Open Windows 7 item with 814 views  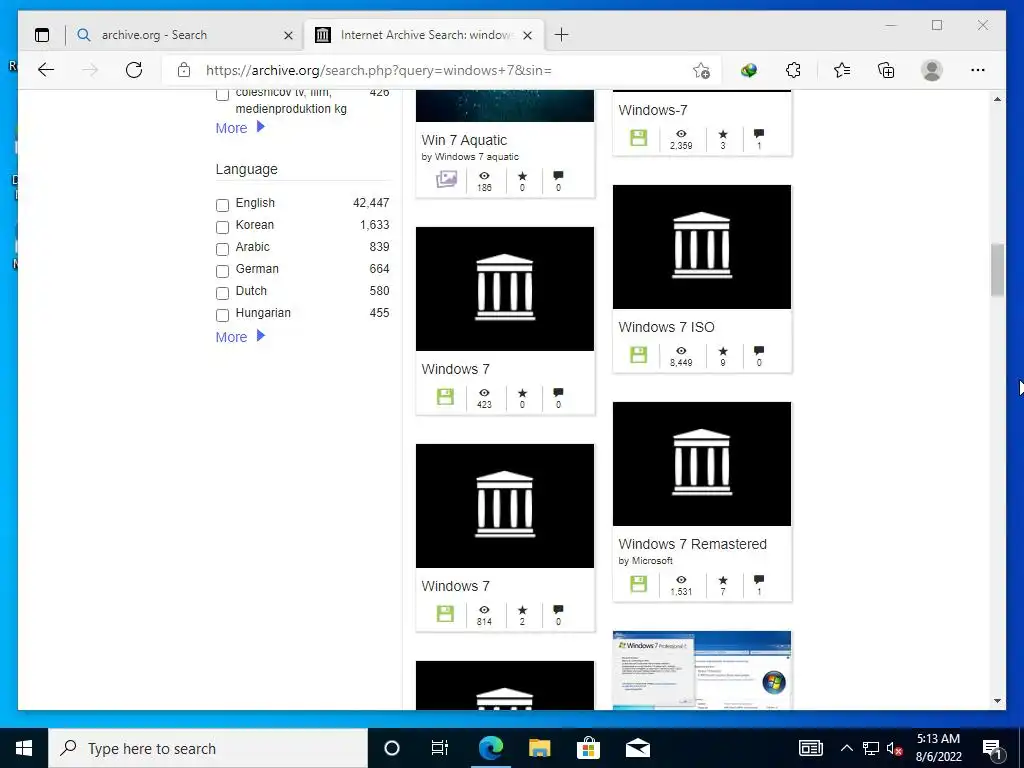pyautogui.click(x=455, y=586)
